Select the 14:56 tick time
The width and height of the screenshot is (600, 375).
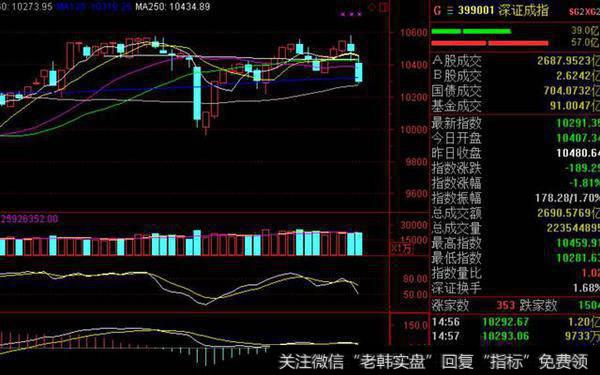[446, 322]
